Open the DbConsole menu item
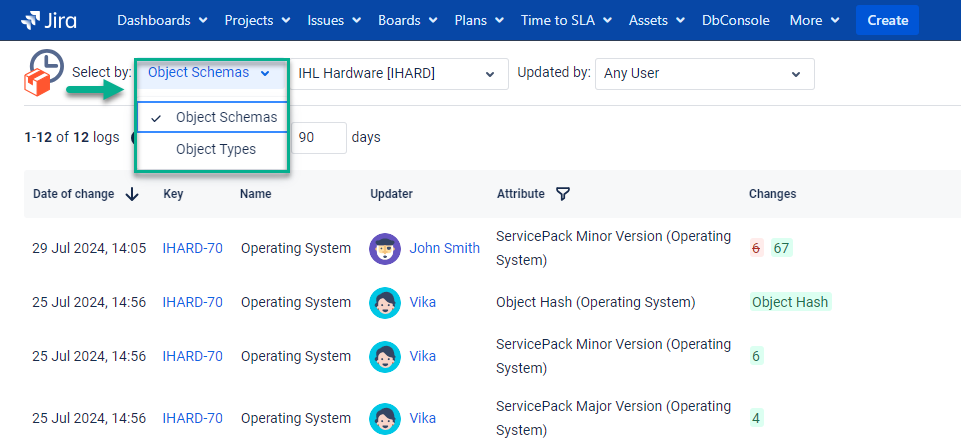The height and width of the screenshot is (445, 961). tap(738, 20)
